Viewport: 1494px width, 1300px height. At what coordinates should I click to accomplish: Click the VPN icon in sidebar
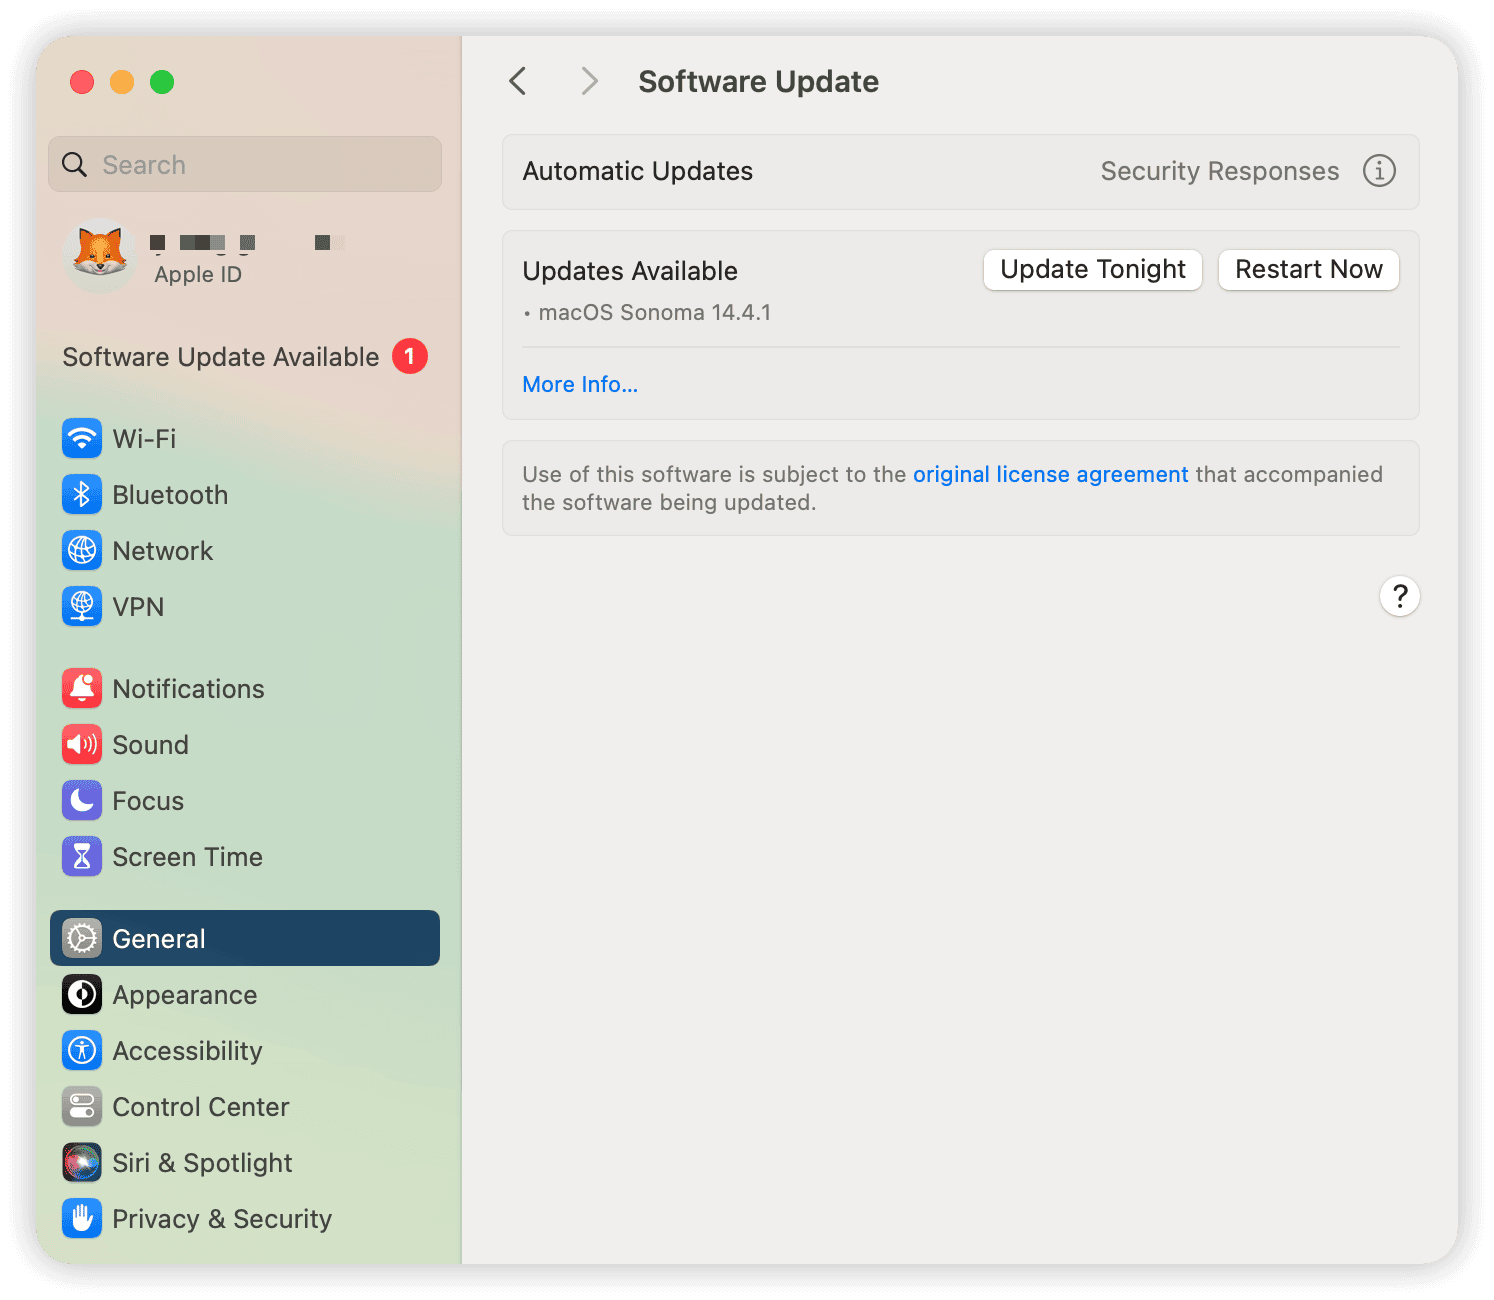[82, 606]
